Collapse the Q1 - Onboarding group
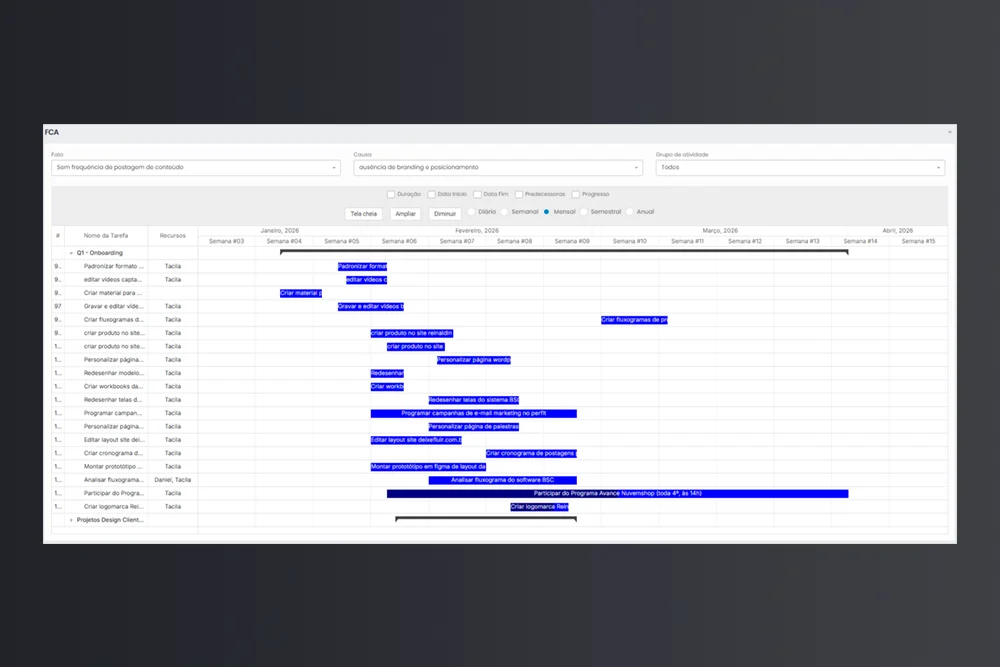 (69, 252)
